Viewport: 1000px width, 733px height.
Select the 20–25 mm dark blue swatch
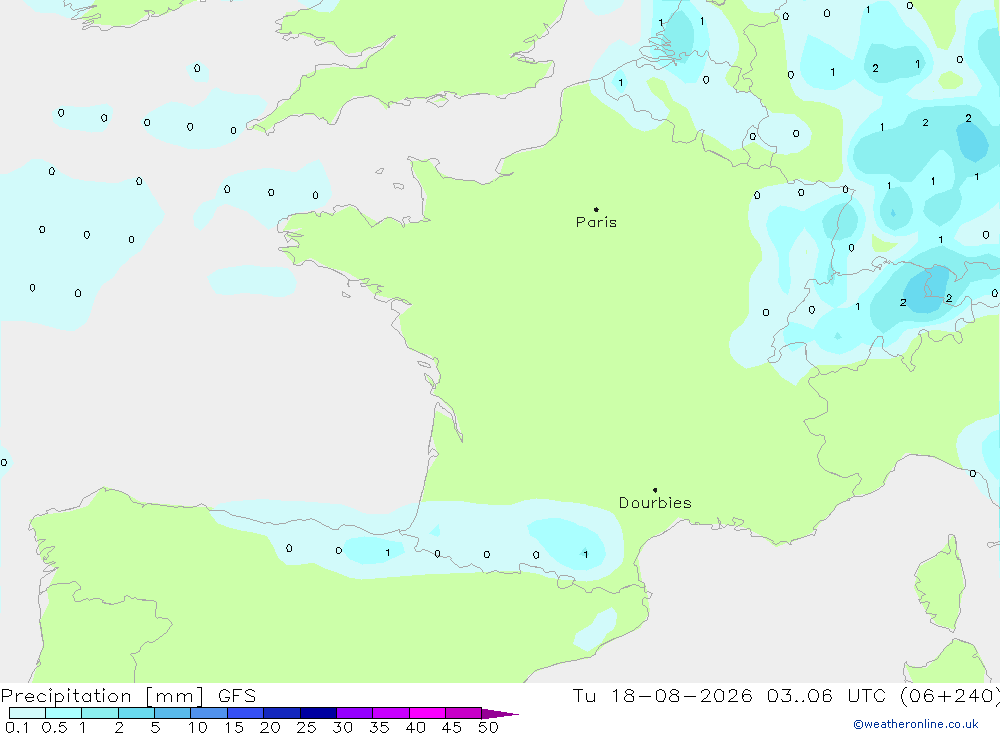pos(282,713)
